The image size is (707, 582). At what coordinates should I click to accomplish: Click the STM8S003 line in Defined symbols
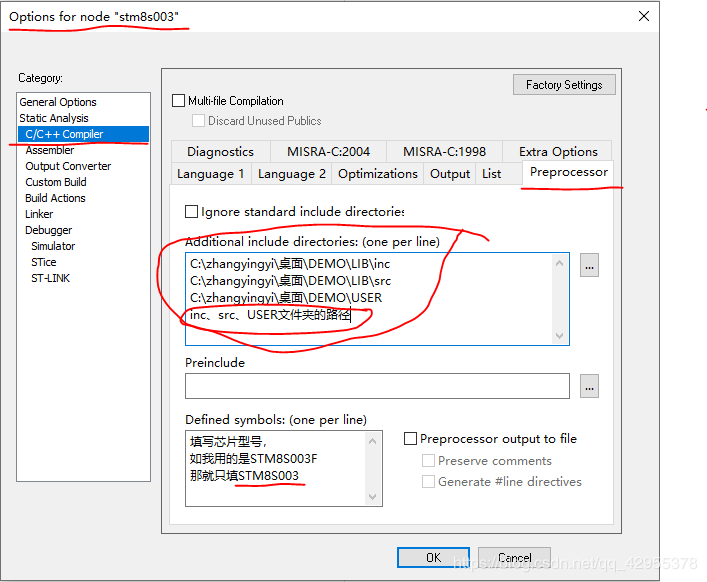(244, 476)
